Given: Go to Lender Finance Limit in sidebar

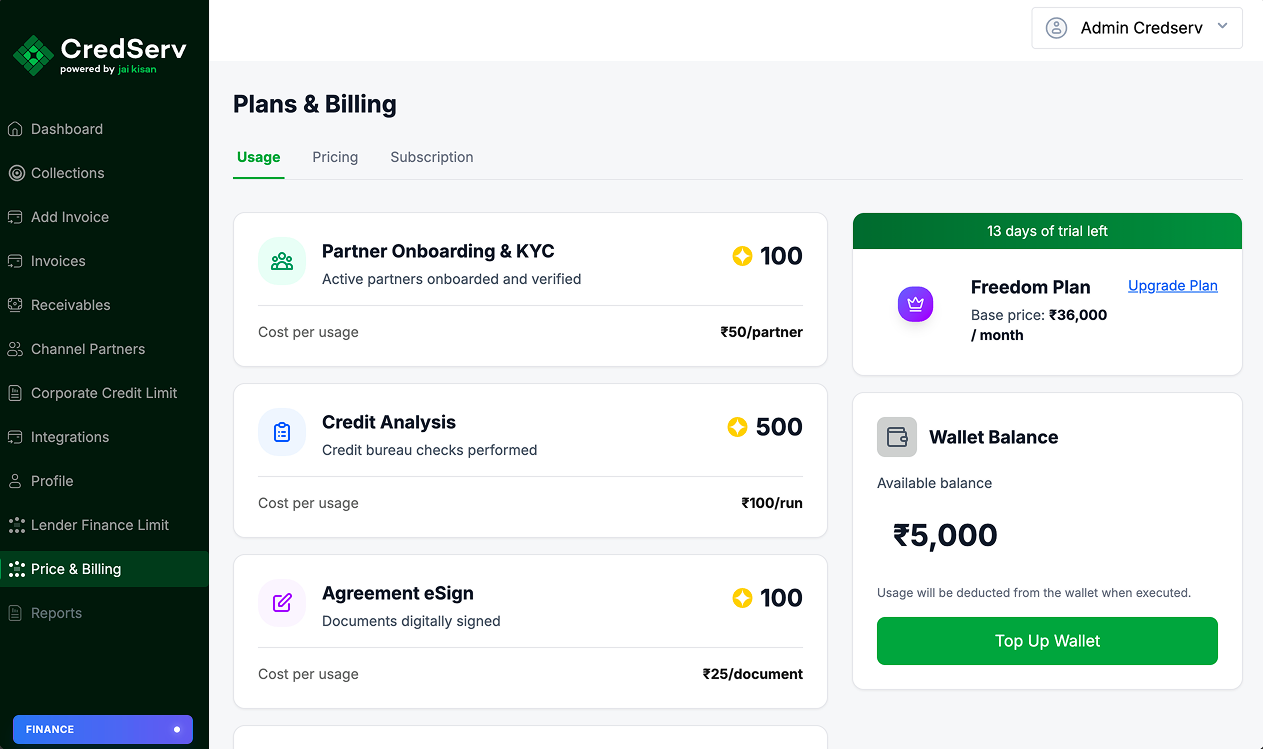Looking at the screenshot, I should 99,525.
